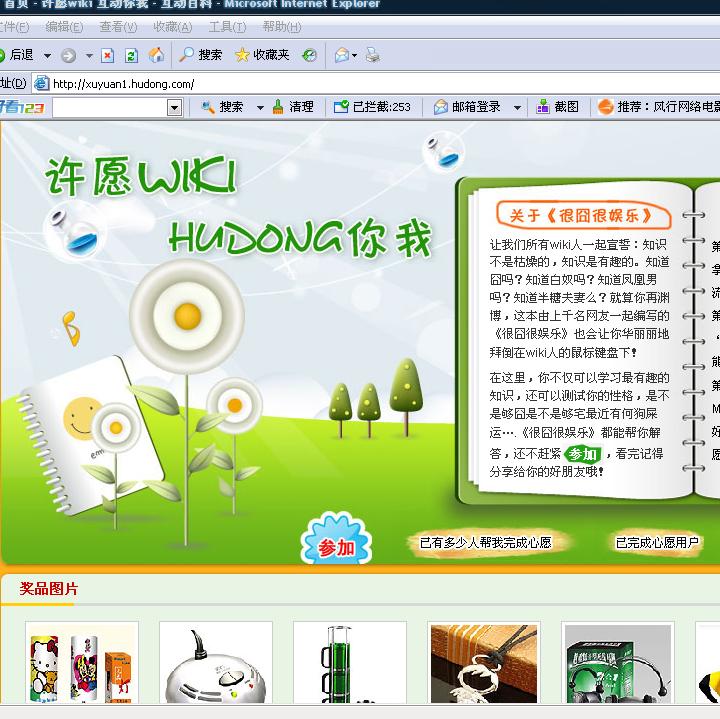Click the toolbar 搜索 search button
Image resolution: width=720 pixels, height=719 pixels.
coord(222,107)
